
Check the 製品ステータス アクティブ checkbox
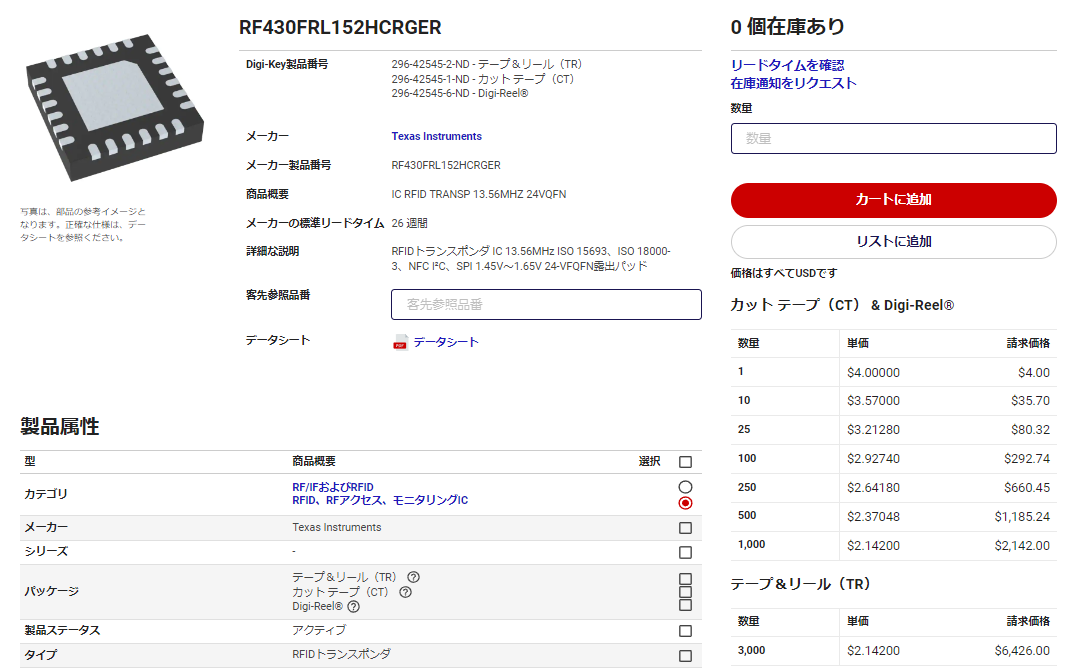tap(685, 631)
